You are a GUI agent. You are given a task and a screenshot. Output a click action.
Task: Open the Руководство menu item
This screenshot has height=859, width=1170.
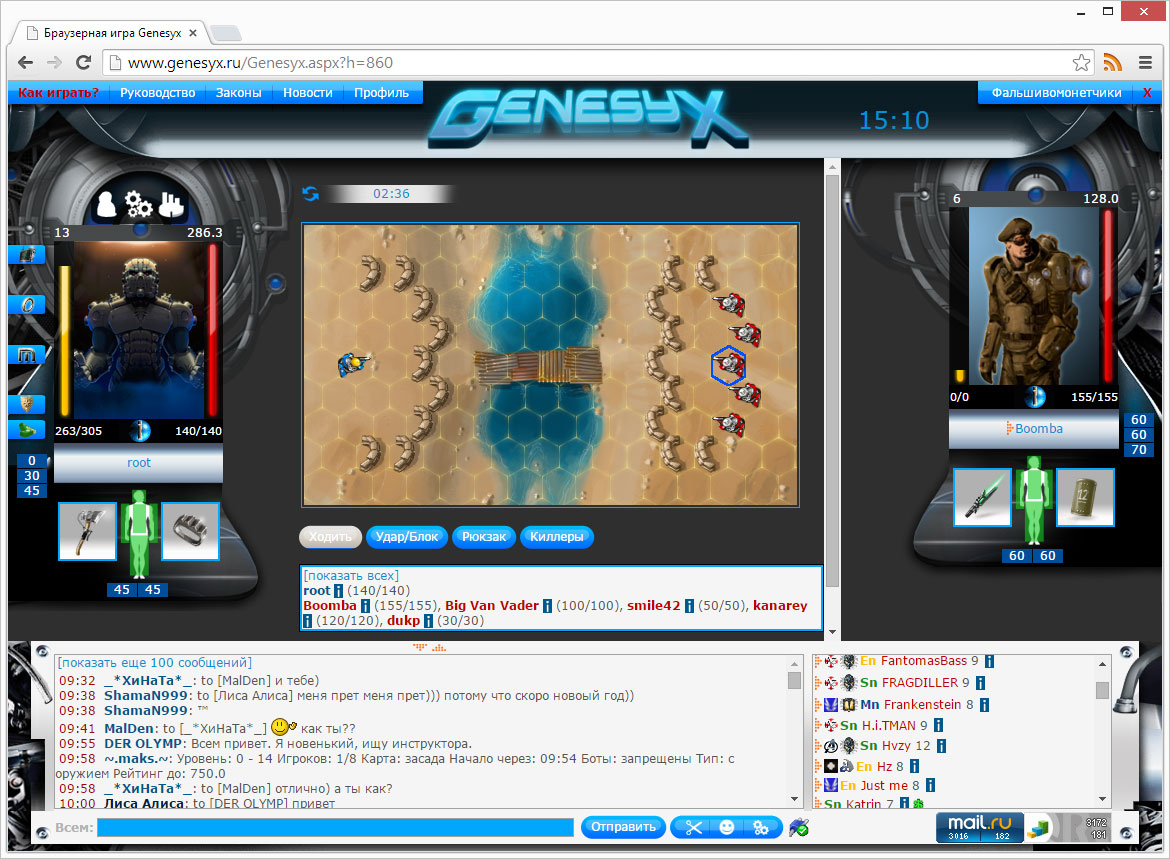(x=157, y=93)
